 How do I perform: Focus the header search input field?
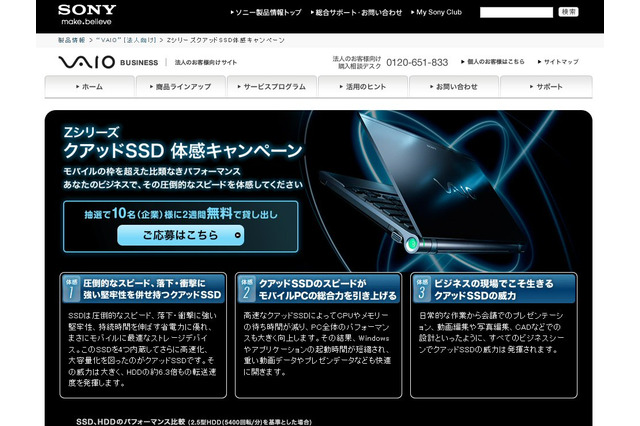(x=516, y=12)
